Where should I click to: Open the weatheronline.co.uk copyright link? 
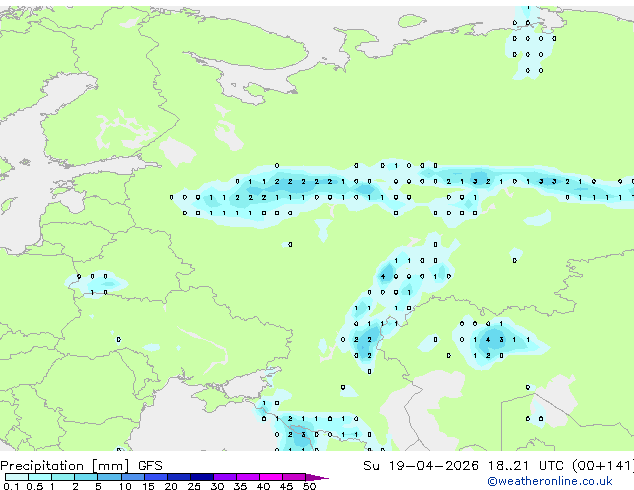pyautogui.click(x=550, y=481)
